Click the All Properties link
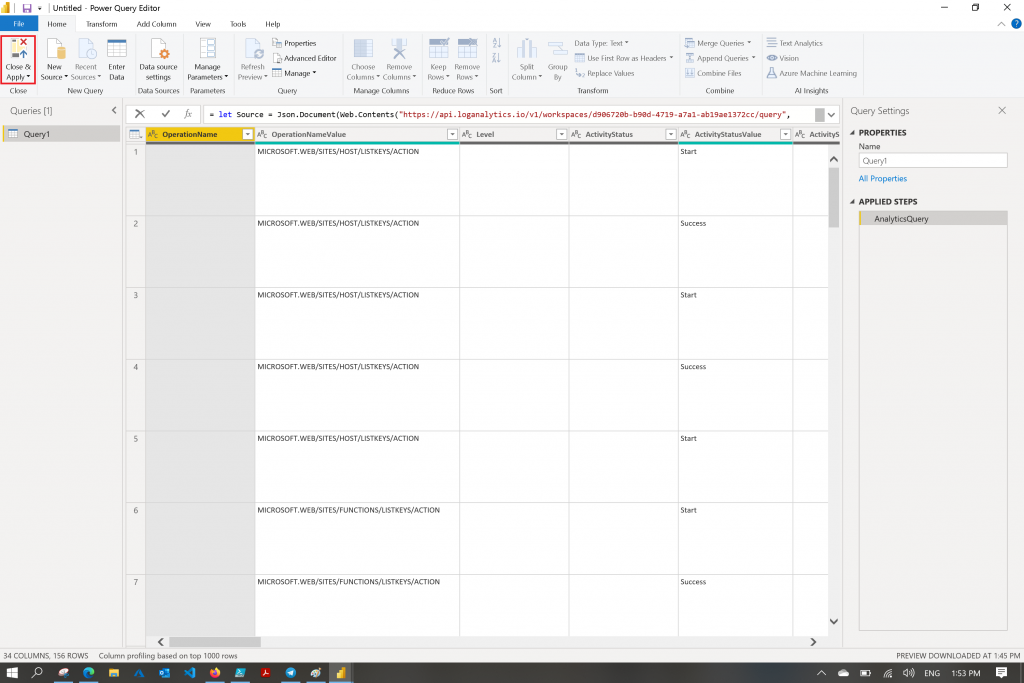The height and width of the screenshot is (683, 1024). (x=882, y=179)
